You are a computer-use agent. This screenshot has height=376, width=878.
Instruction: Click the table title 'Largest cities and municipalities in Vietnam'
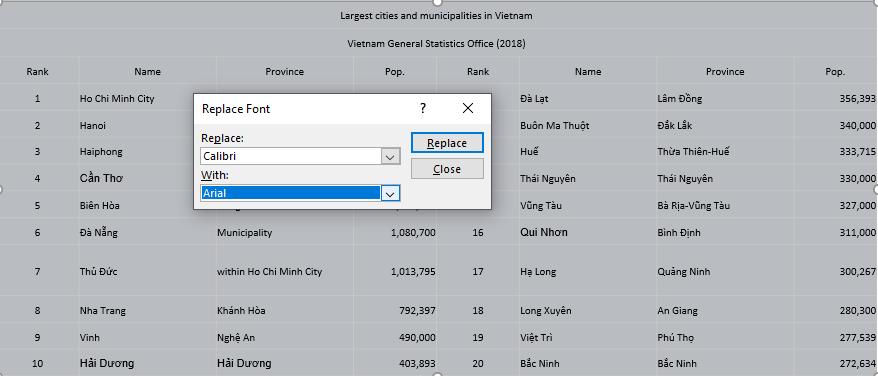436,16
